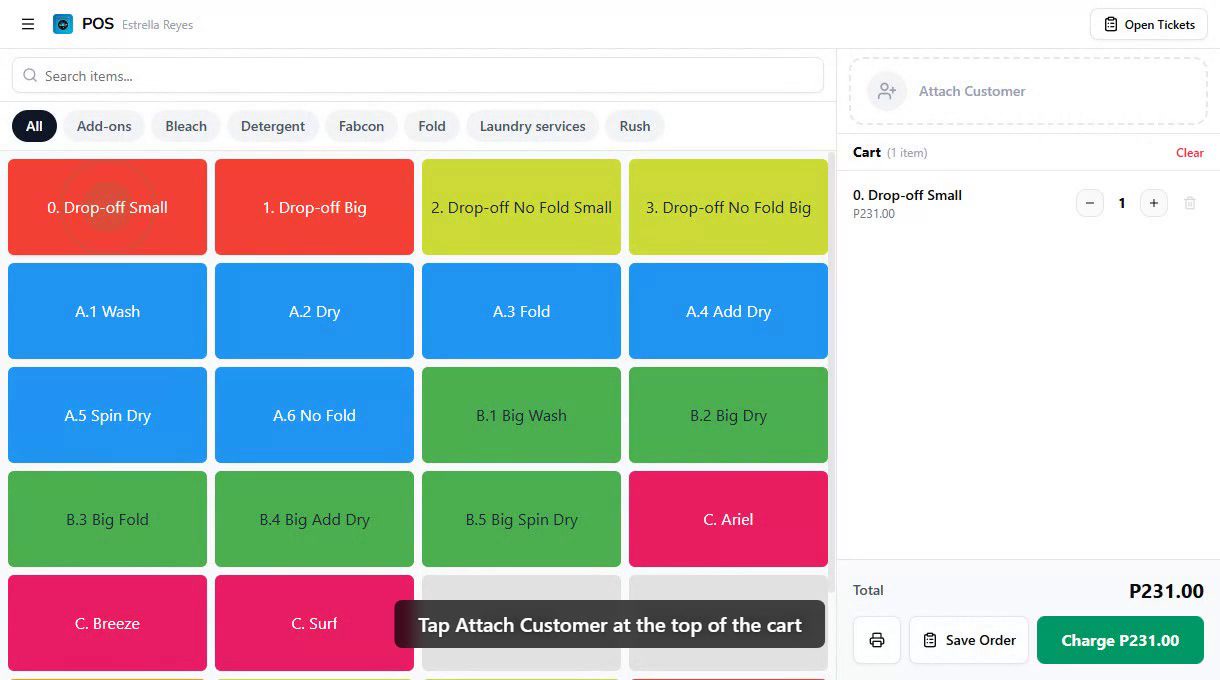Add B.5 Big Spin Dry item

click(521, 519)
